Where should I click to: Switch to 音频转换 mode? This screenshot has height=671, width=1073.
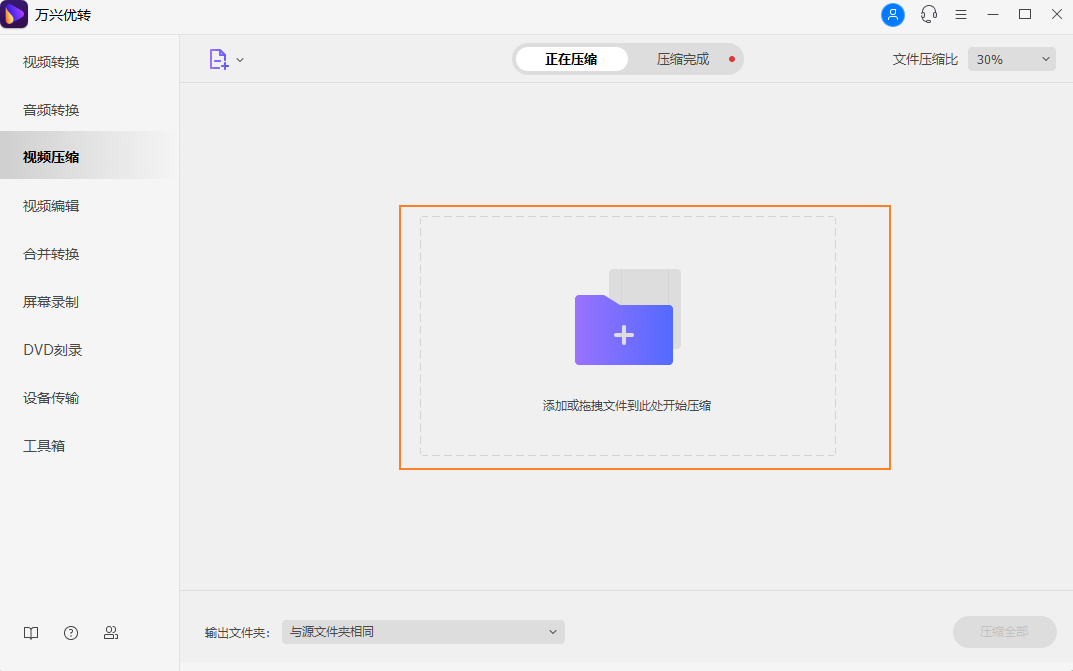pos(48,109)
